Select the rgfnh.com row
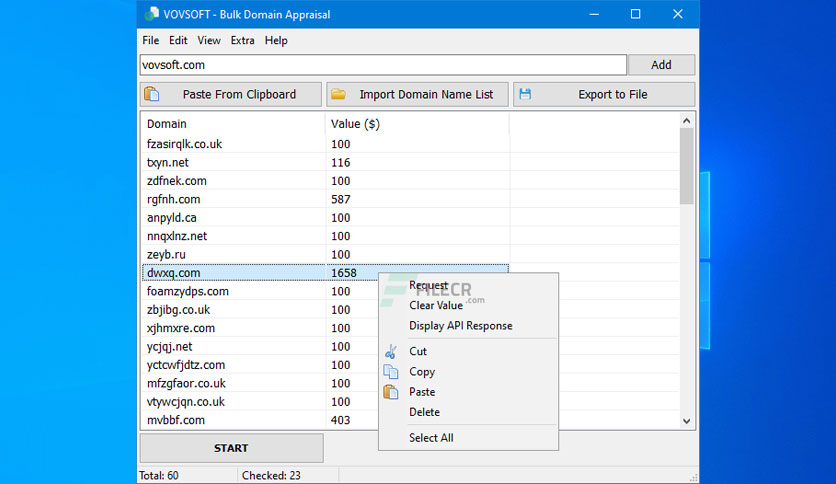836x484 pixels. (x=325, y=199)
